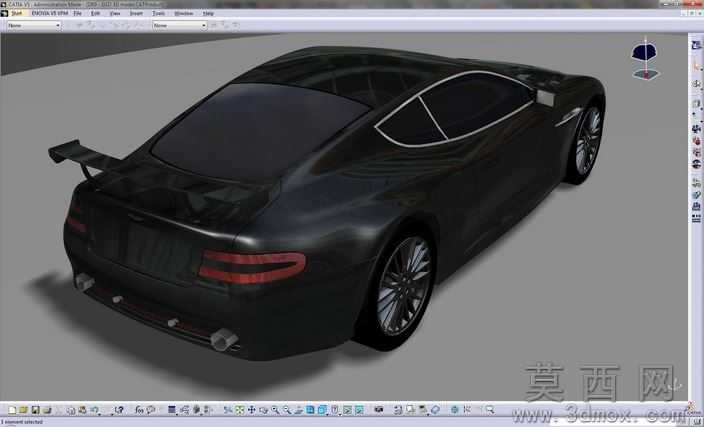Open the View menu
Image resolution: width=704 pixels, height=427 pixels.
click(115, 13)
